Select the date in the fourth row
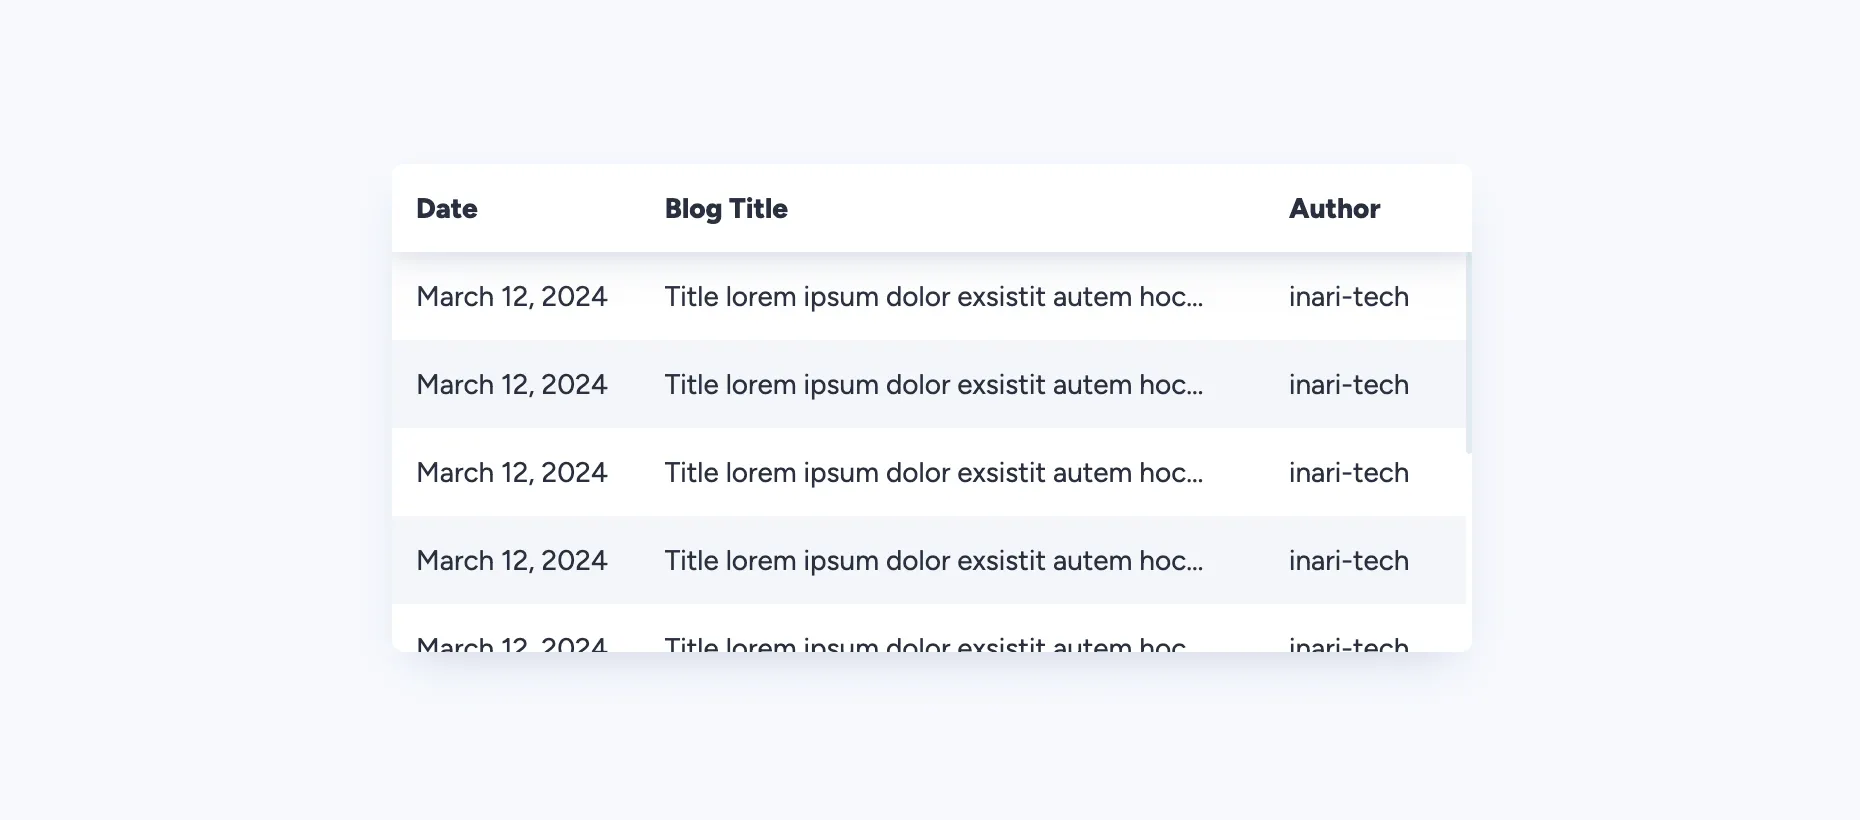This screenshot has width=1860, height=820. [512, 561]
